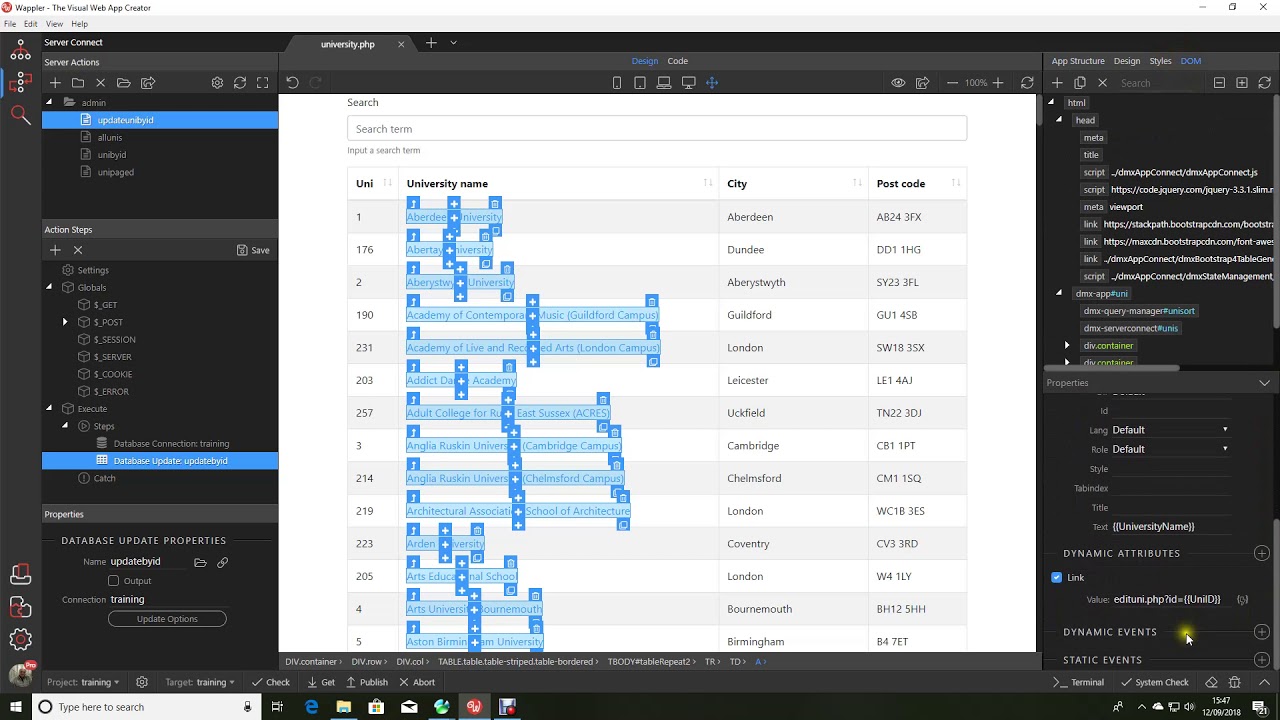Run System Check

coord(1155,682)
